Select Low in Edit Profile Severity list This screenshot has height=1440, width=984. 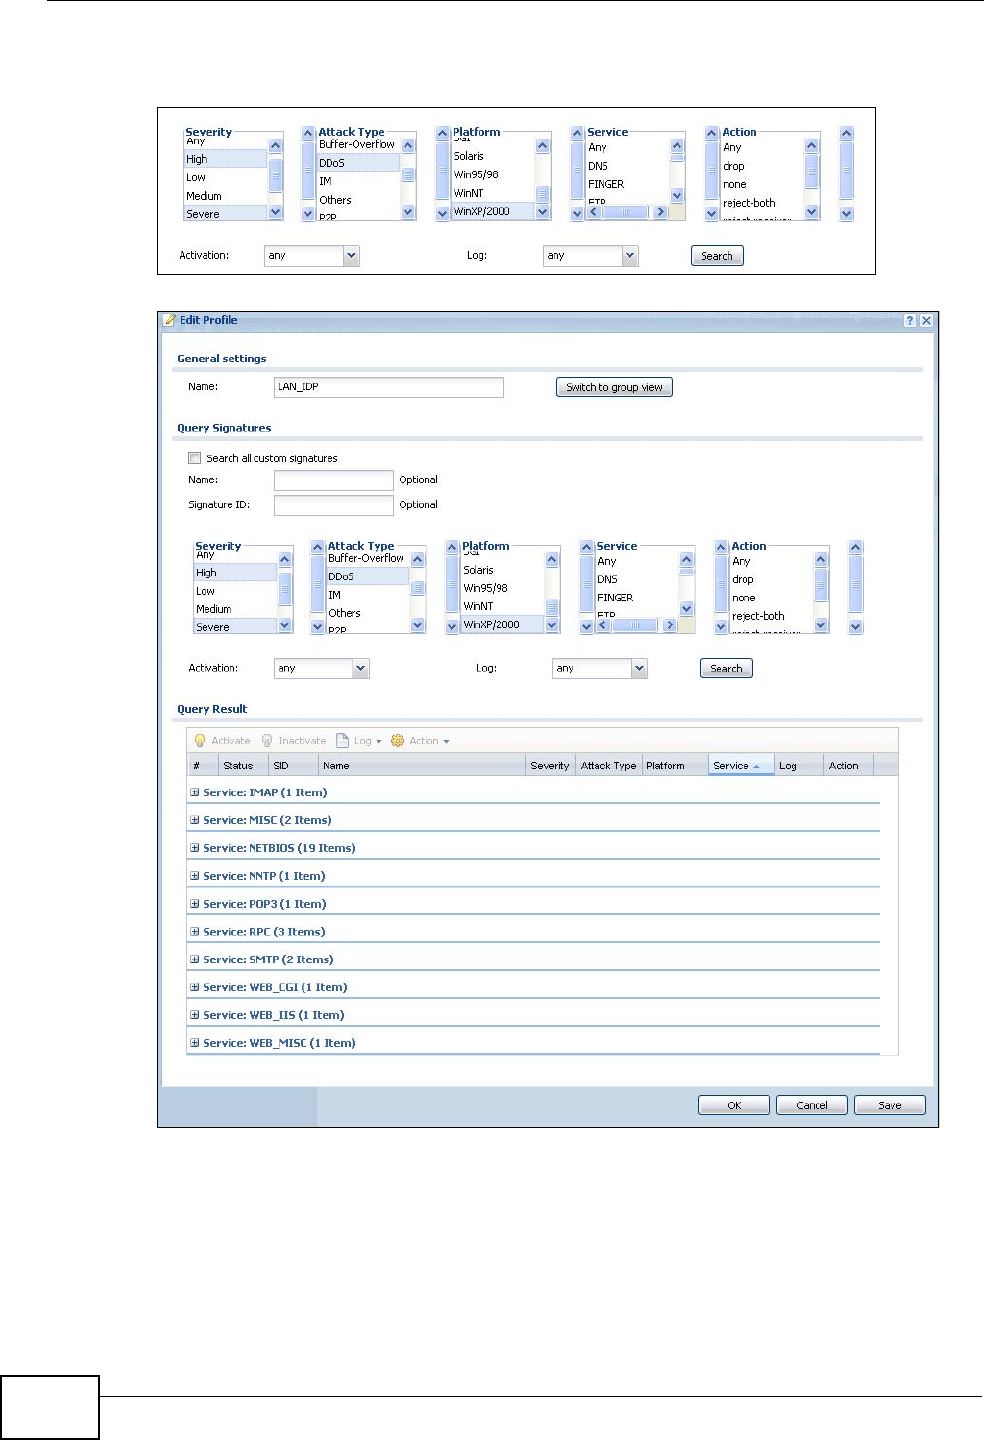[235, 591]
